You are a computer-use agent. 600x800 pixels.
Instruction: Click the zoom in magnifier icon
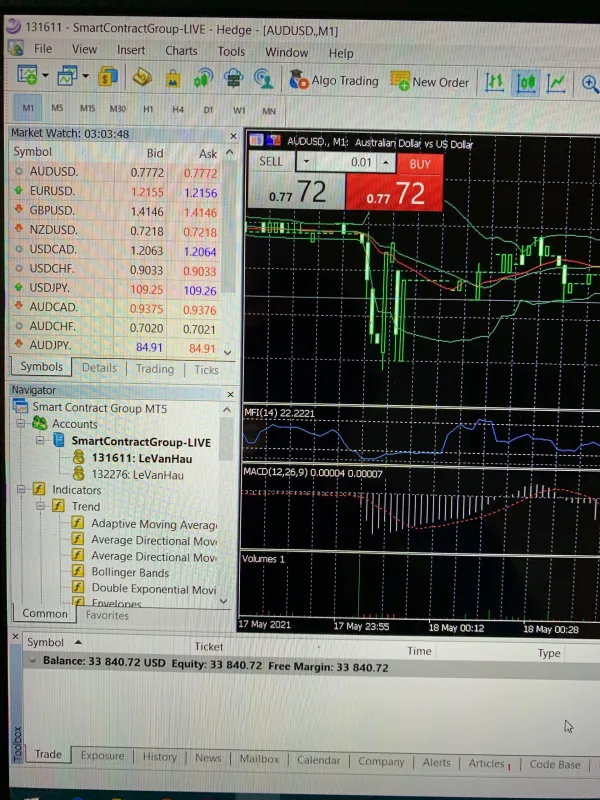(589, 82)
